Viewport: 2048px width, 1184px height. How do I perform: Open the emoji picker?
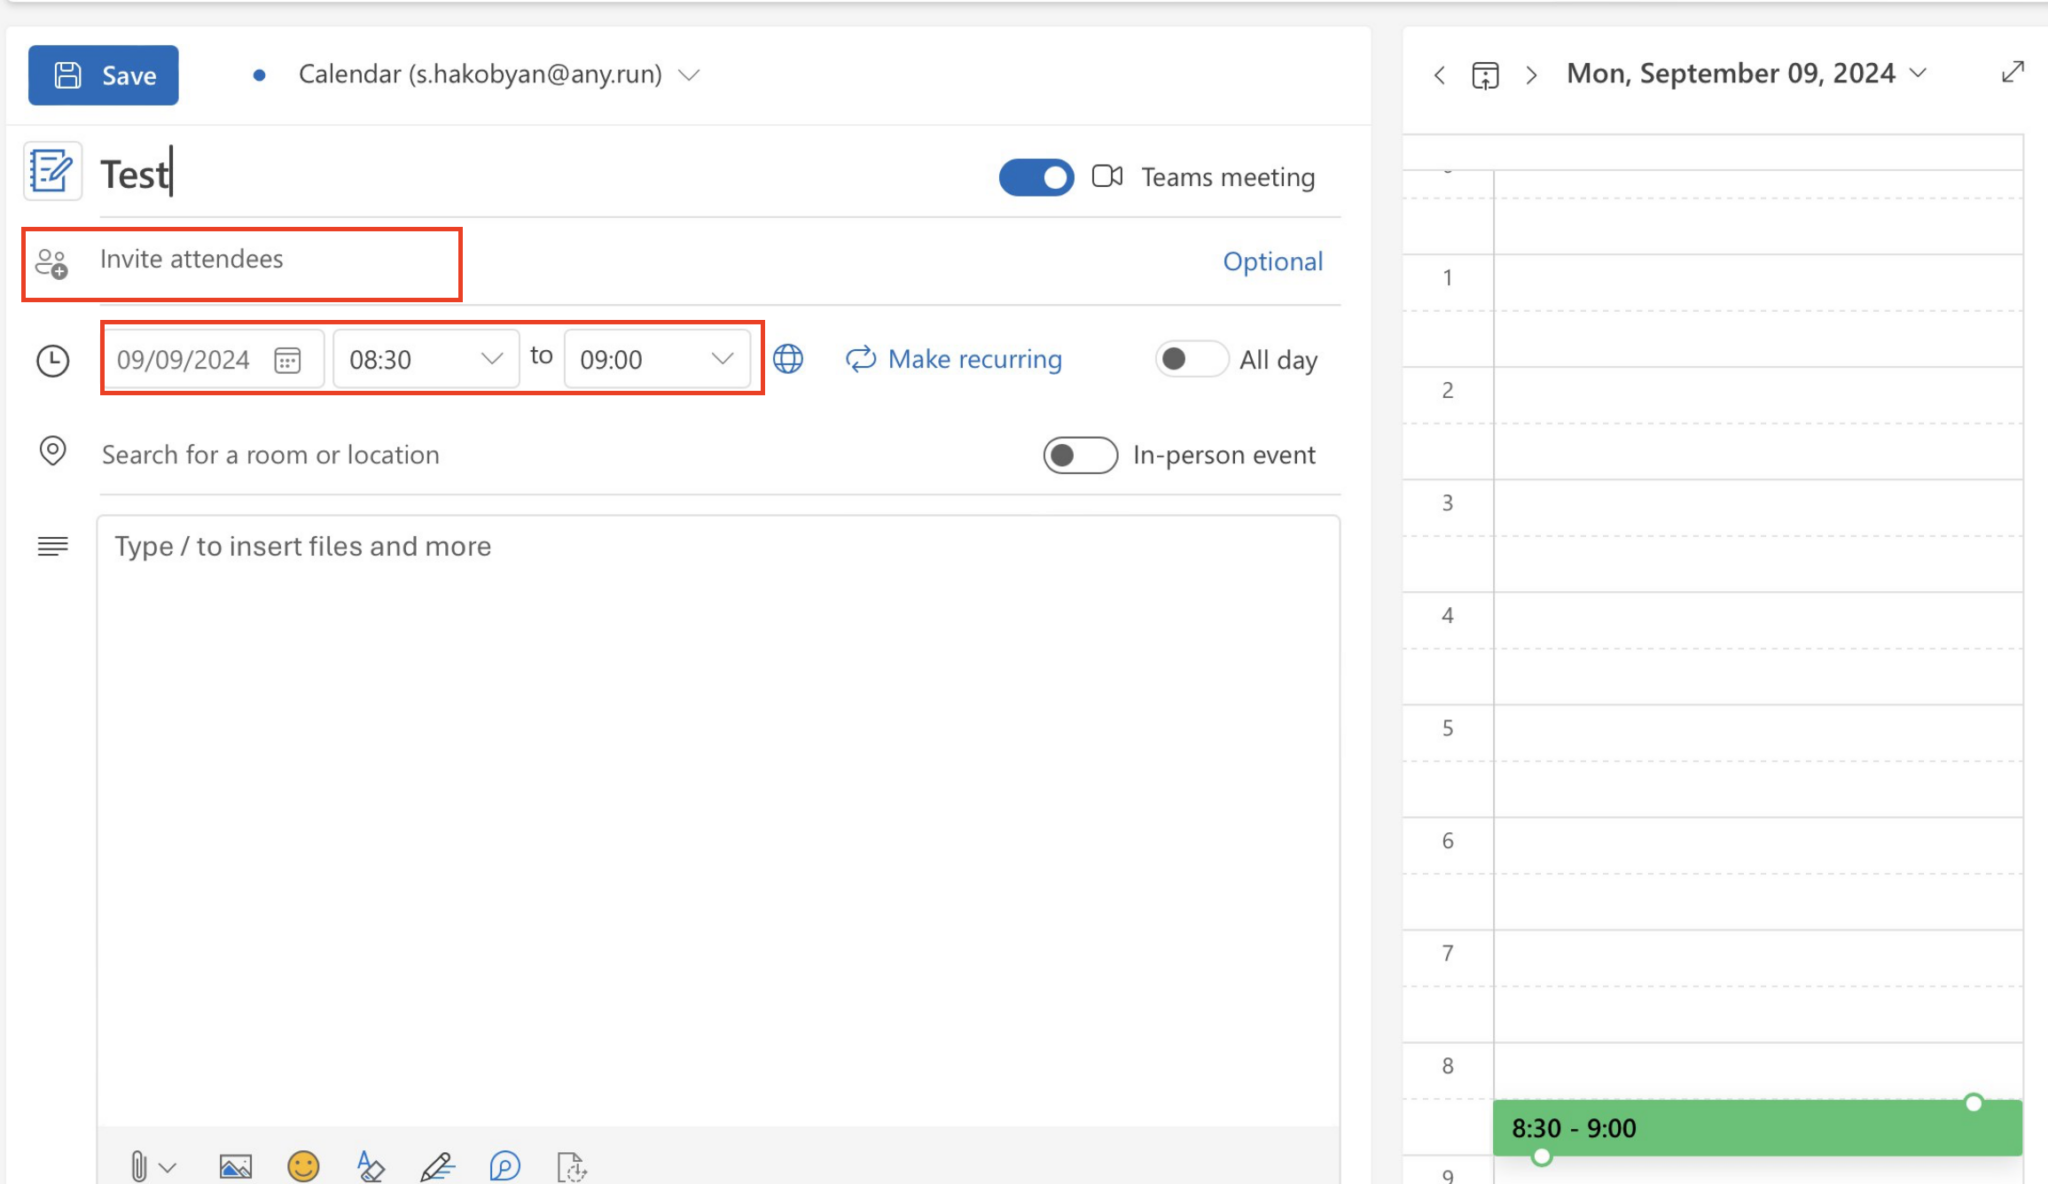pos(304,1165)
